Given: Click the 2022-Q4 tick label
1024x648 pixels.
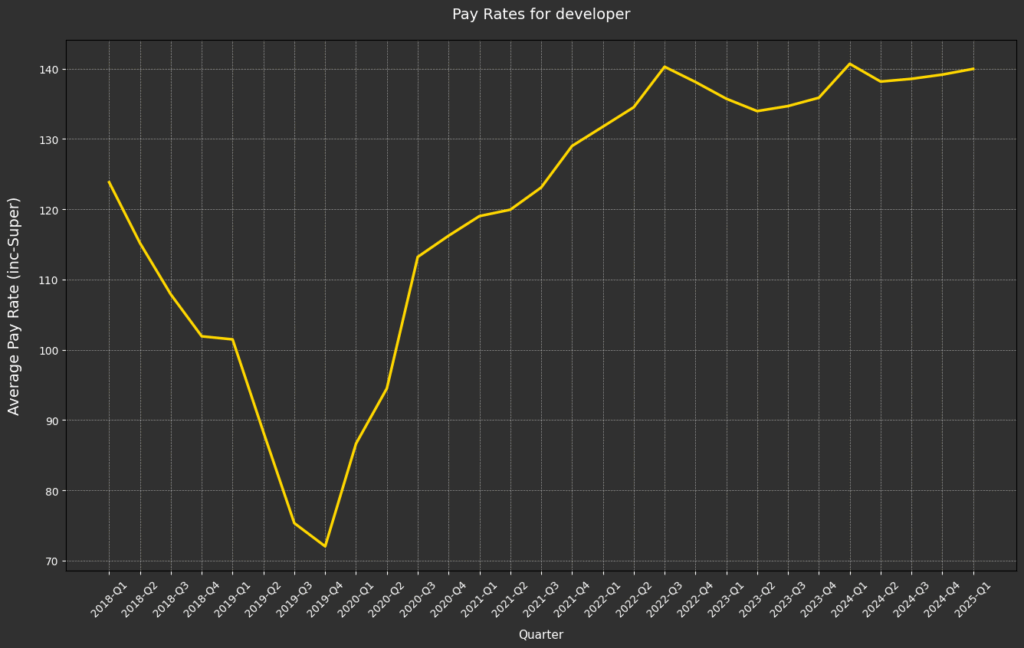Looking at the screenshot, I should (x=696, y=600).
